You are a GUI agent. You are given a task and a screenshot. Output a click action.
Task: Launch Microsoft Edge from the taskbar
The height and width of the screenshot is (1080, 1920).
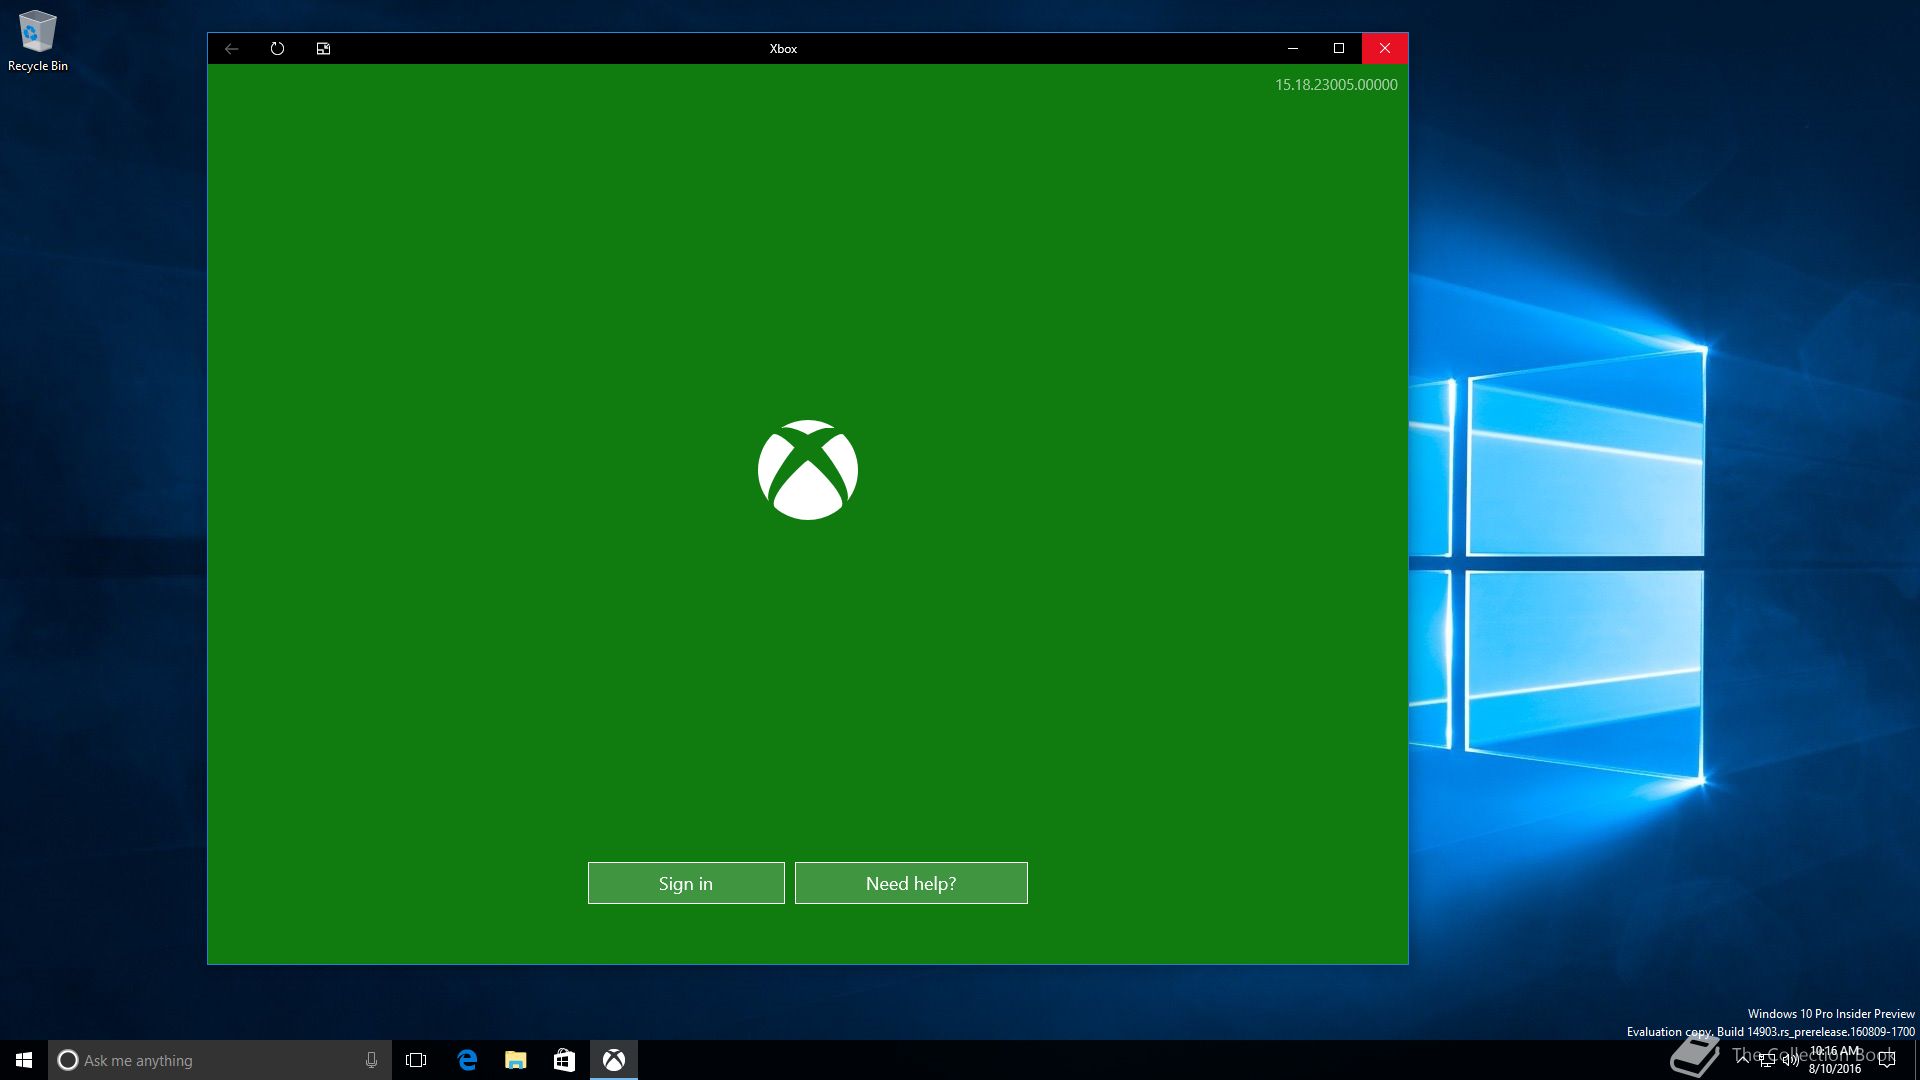(x=467, y=1060)
